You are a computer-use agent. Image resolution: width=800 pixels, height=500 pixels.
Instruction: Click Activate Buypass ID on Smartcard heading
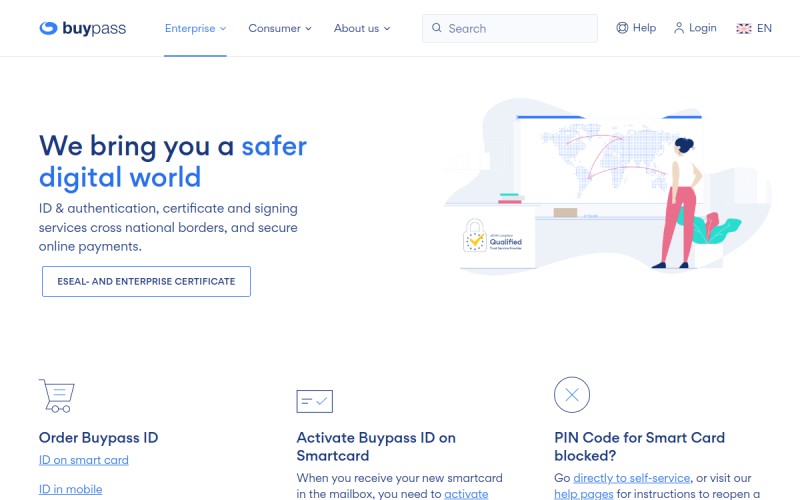coord(376,446)
